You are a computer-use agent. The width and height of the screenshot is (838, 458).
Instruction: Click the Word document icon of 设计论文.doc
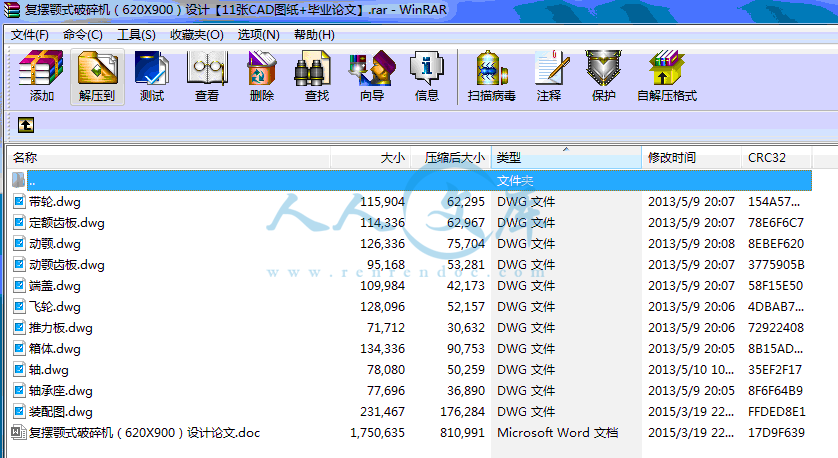[x=19, y=432]
